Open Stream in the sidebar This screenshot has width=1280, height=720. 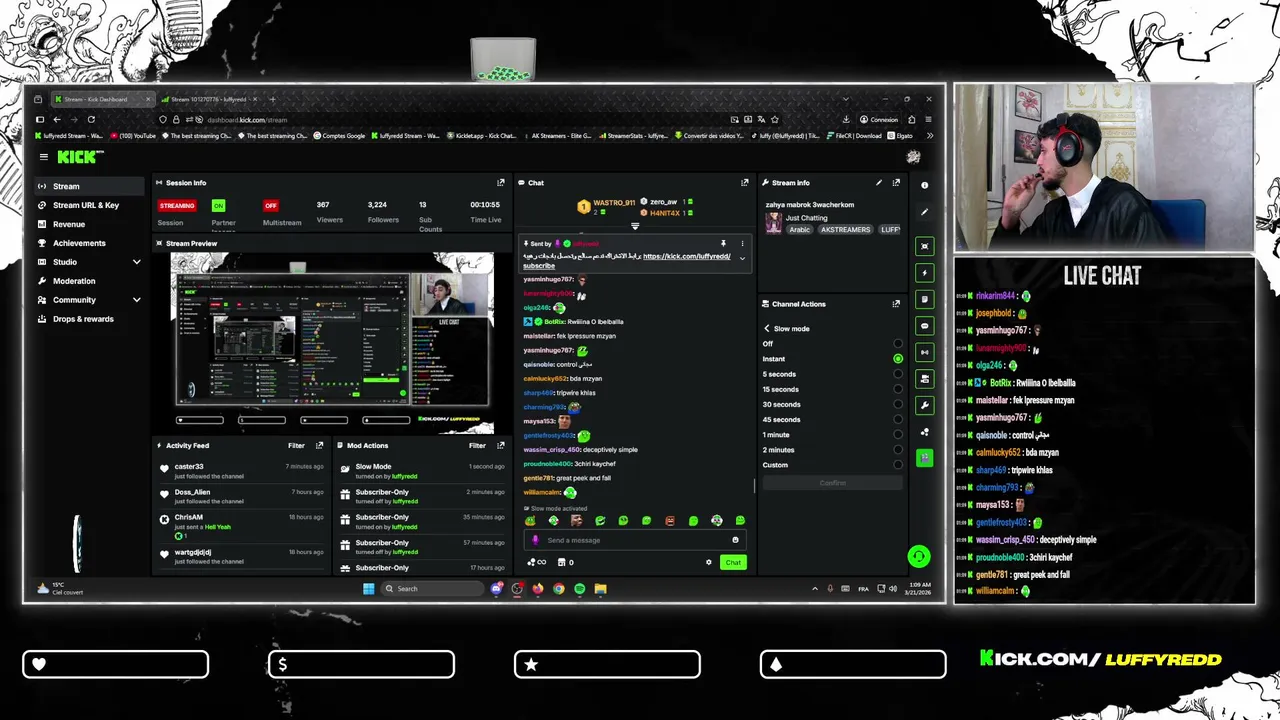(89, 186)
